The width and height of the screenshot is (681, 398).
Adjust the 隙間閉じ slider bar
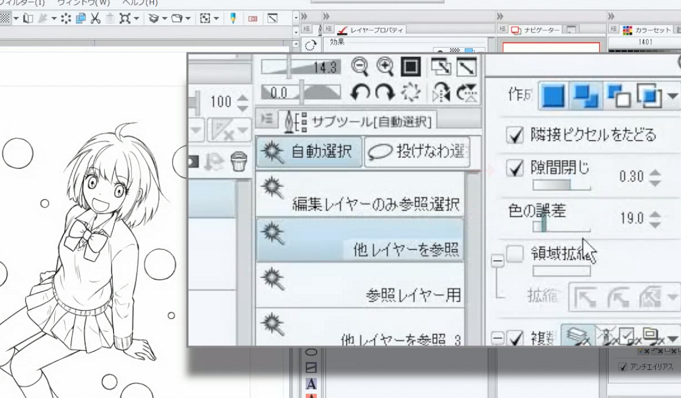click(562, 185)
